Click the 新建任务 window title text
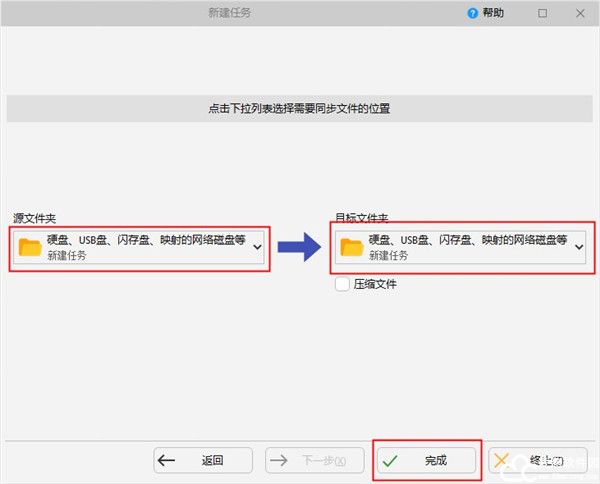 229,13
